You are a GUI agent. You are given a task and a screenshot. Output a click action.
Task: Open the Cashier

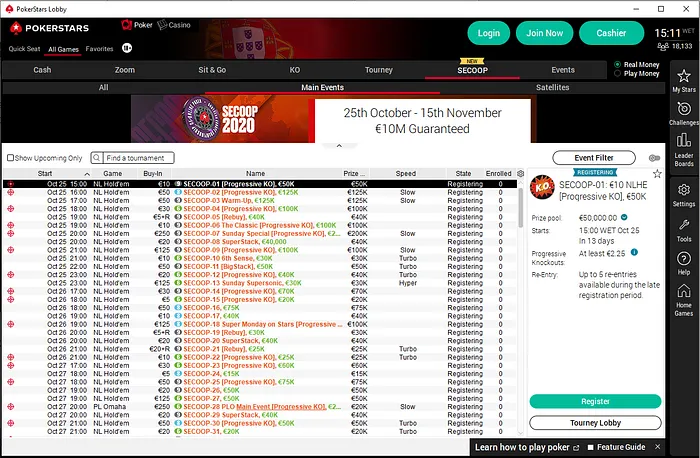pyautogui.click(x=611, y=33)
